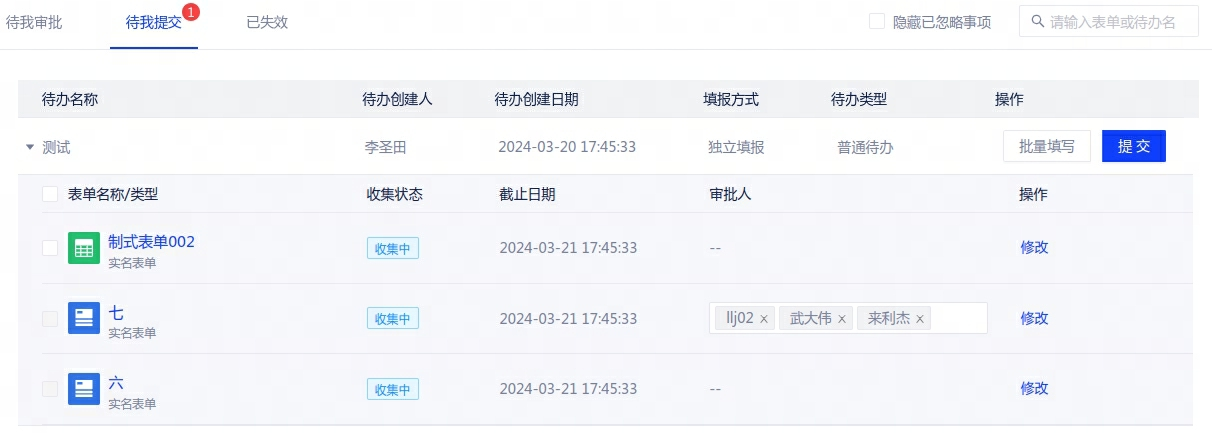Click the 批量填写 button
Image resolution: width=1212 pixels, height=433 pixels.
[1046, 146]
